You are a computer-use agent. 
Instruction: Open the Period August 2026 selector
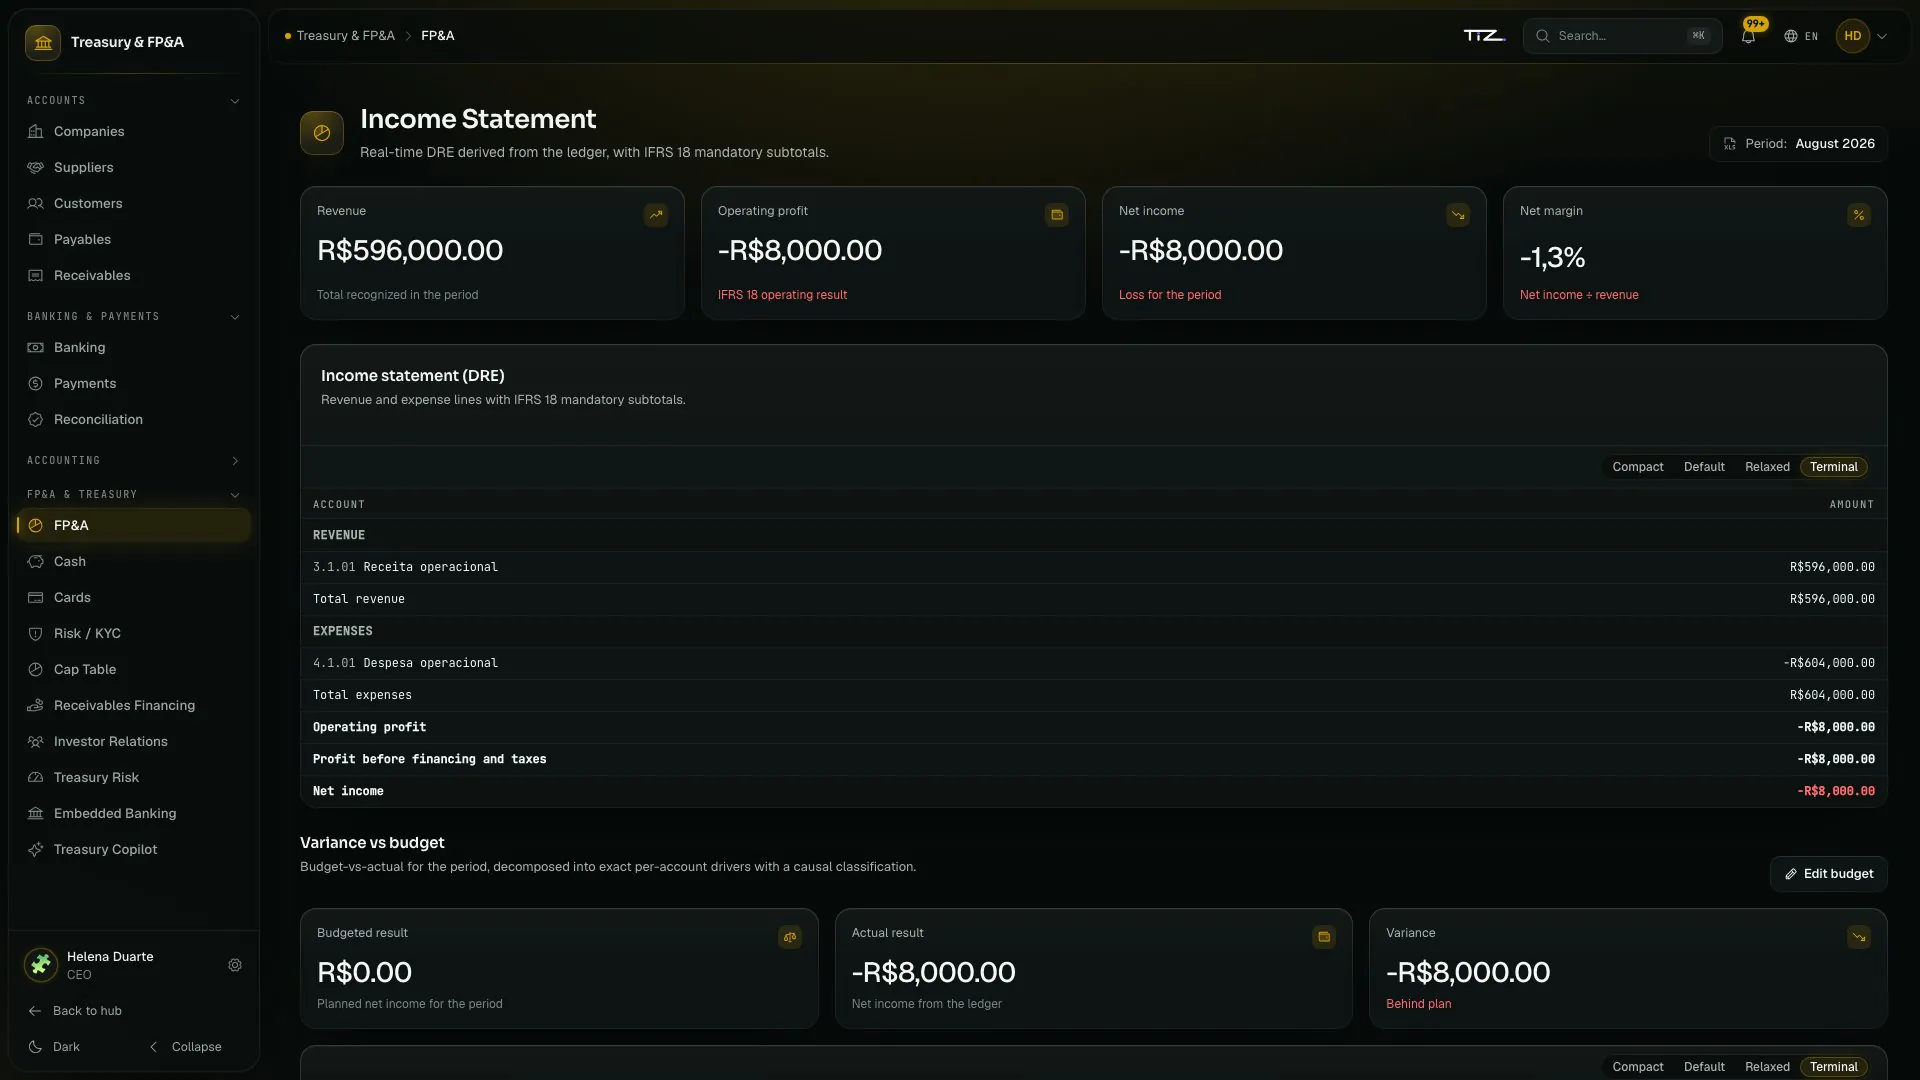[1798, 144]
